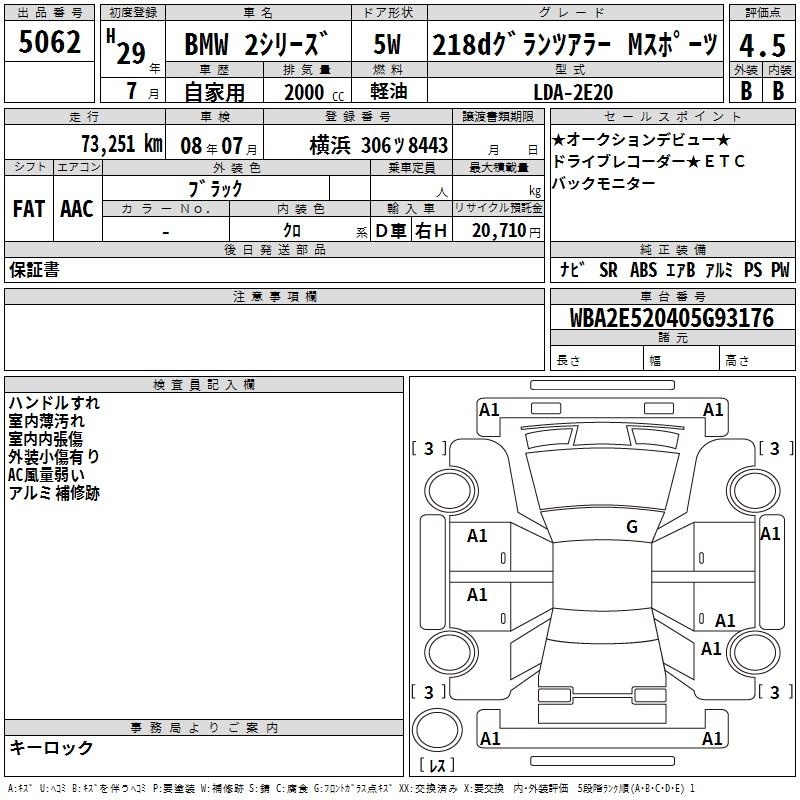Select the SR sunroof equipment indicator
The height and width of the screenshot is (800, 800).
tap(608, 270)
